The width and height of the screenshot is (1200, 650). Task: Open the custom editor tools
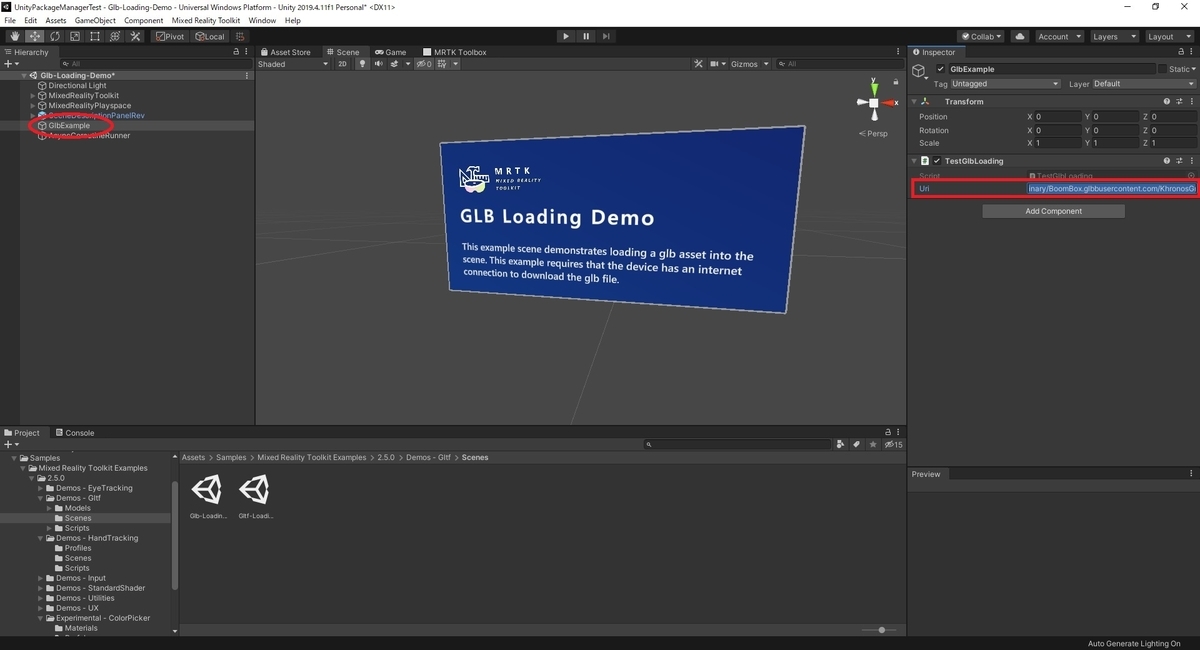[x=135, y=37]
